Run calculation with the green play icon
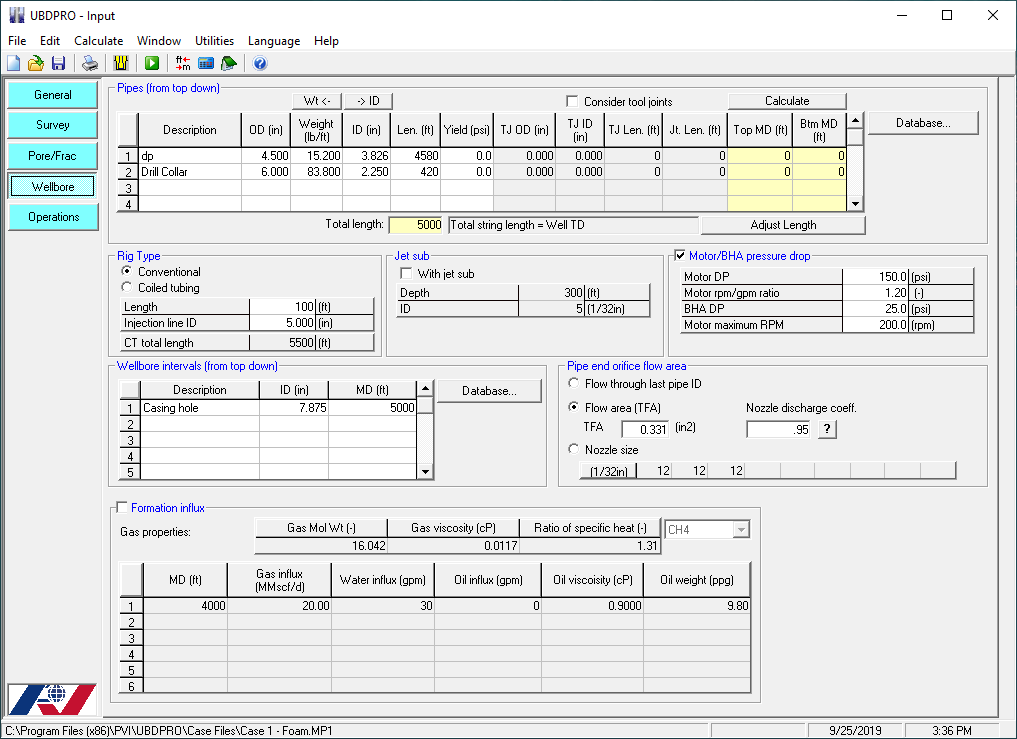The image size is (1017, 739). click(152, 63)
